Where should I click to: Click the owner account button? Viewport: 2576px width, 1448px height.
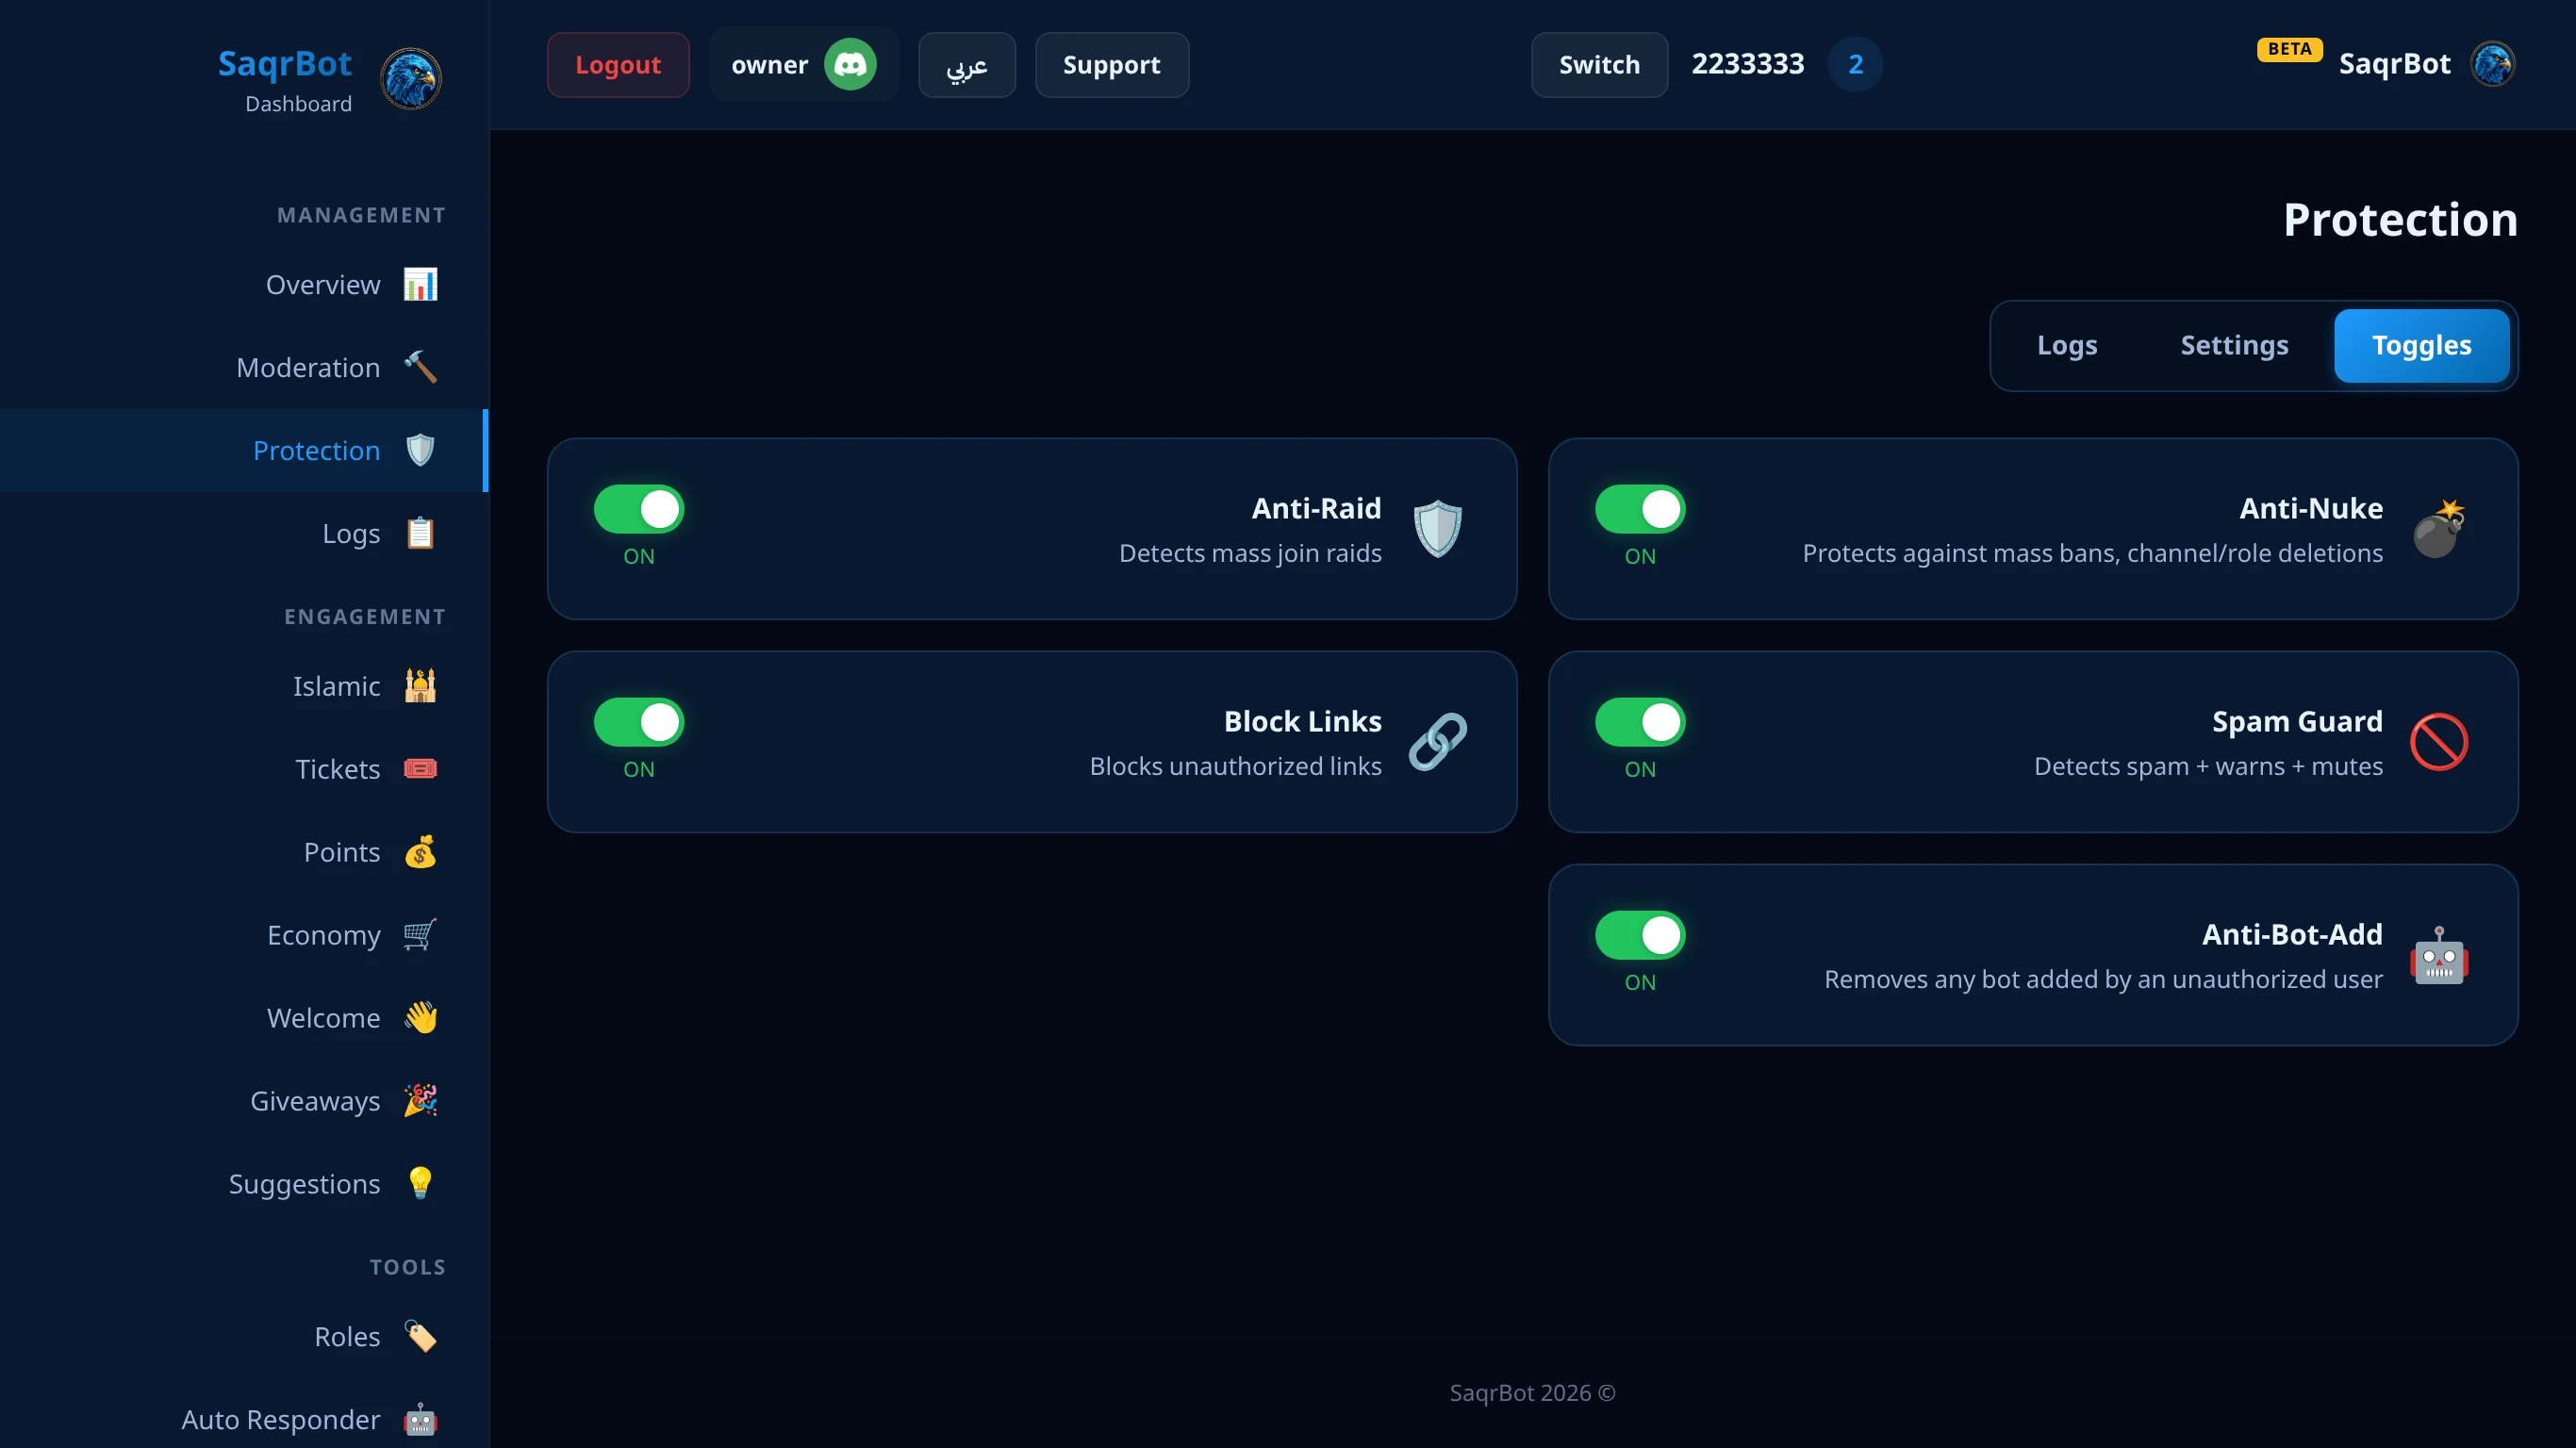point(804,65)
